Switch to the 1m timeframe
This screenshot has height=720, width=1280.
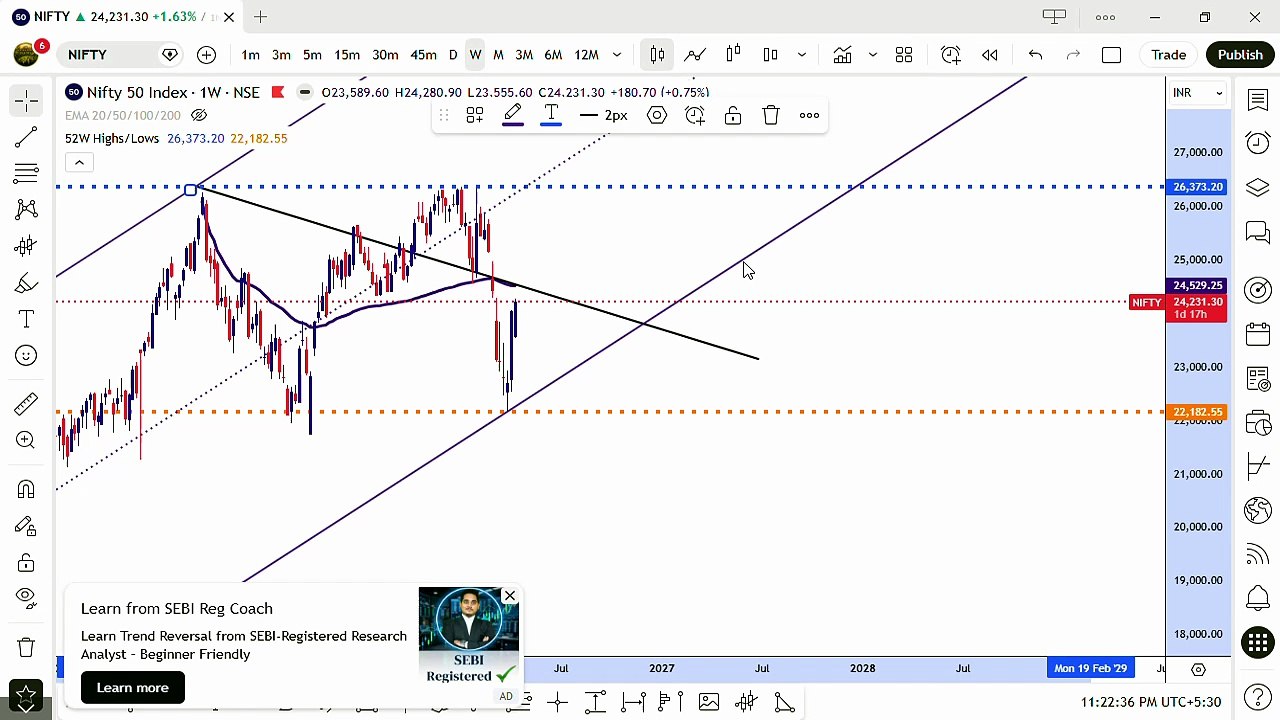(x=250, y=55)
